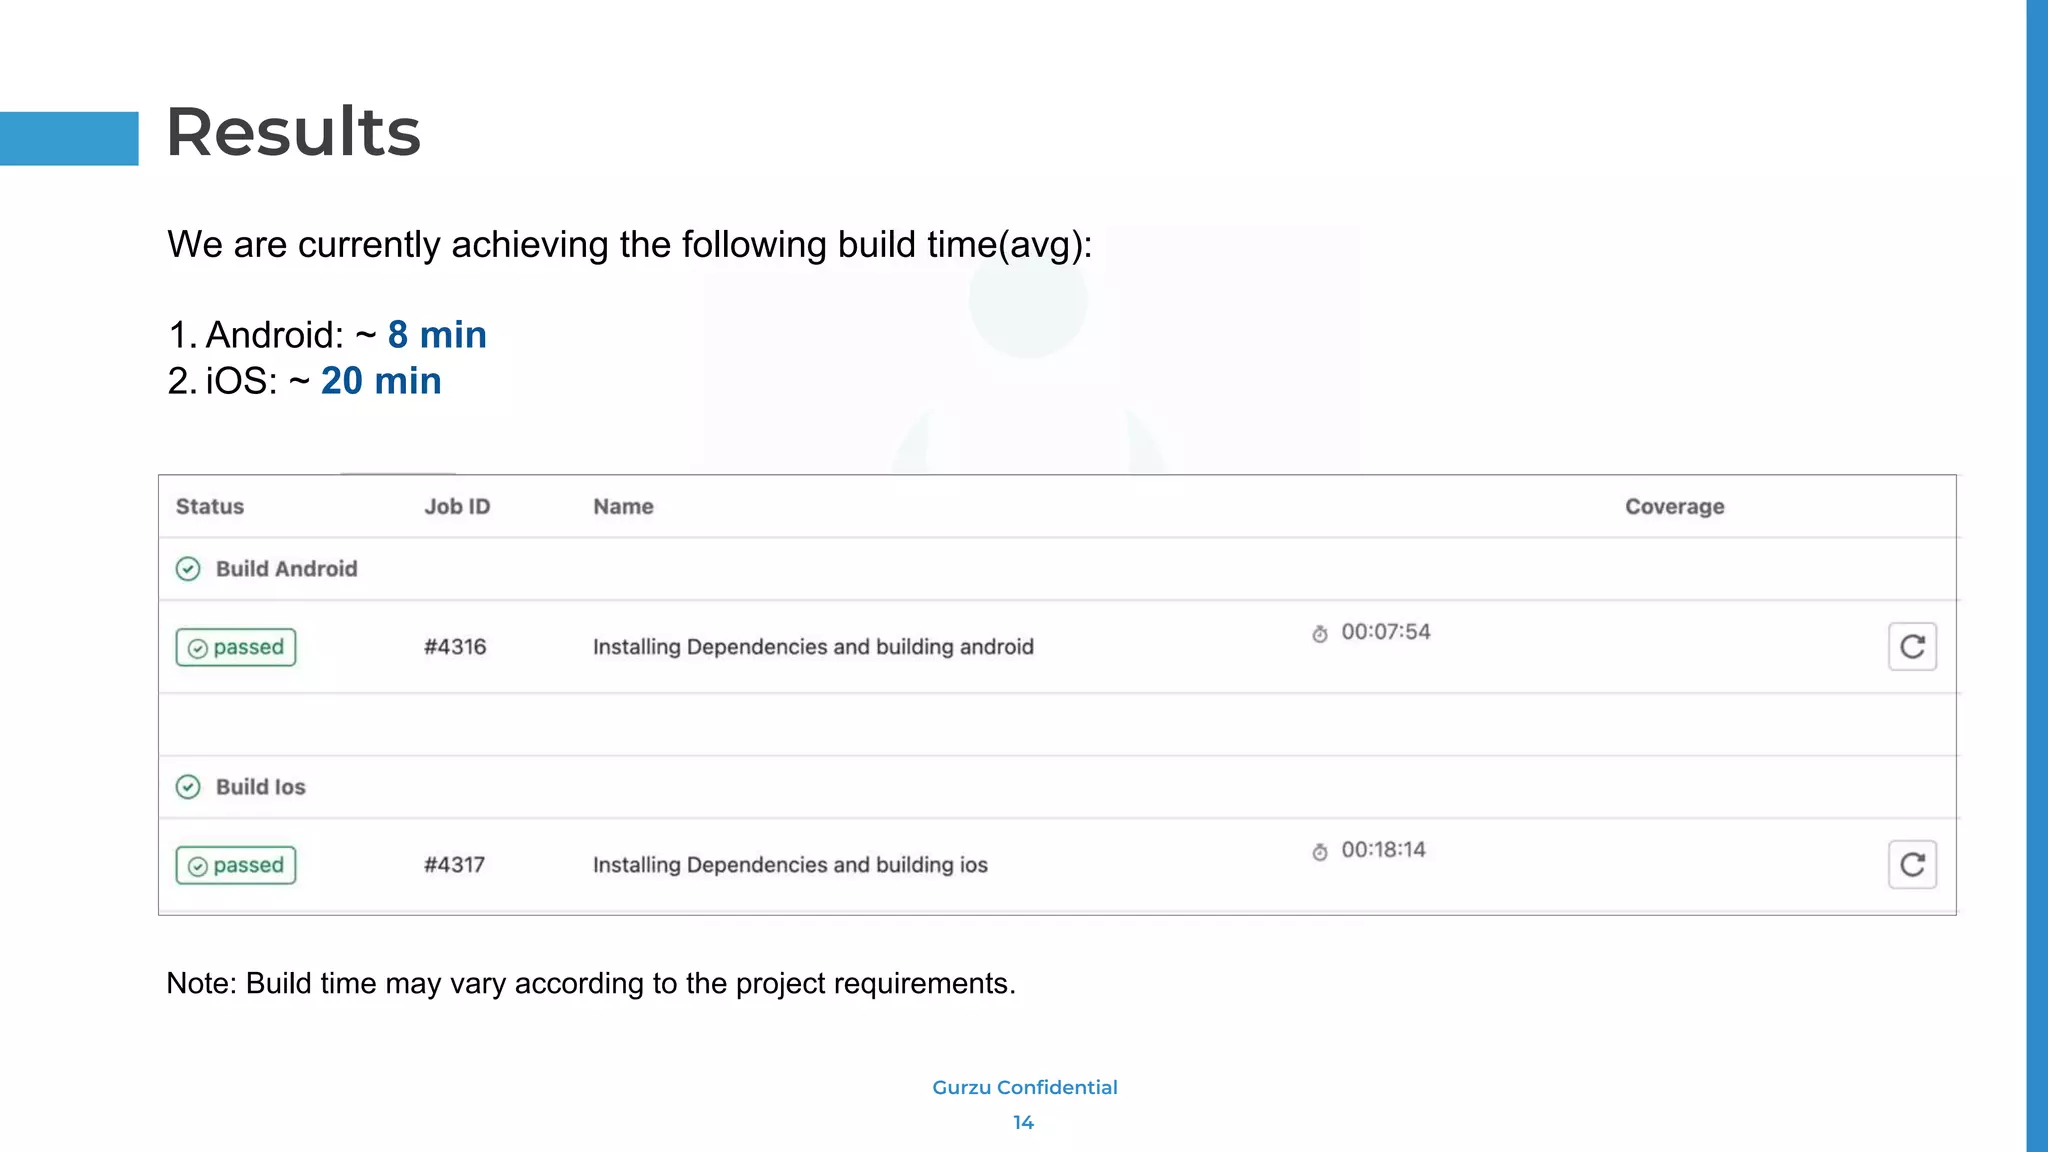Click the stopwatch icon beside 00:18:14
Image resolution: width=2048 pixels, height=1152 pixels.
click(1320, 852)
